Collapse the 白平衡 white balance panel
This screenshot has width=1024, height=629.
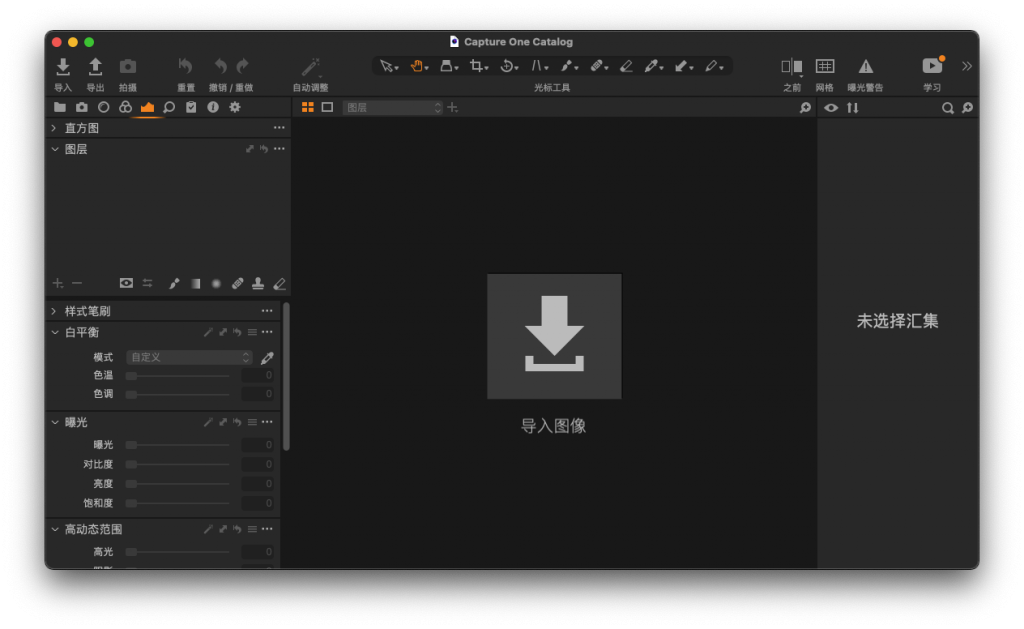pos(54,332)
